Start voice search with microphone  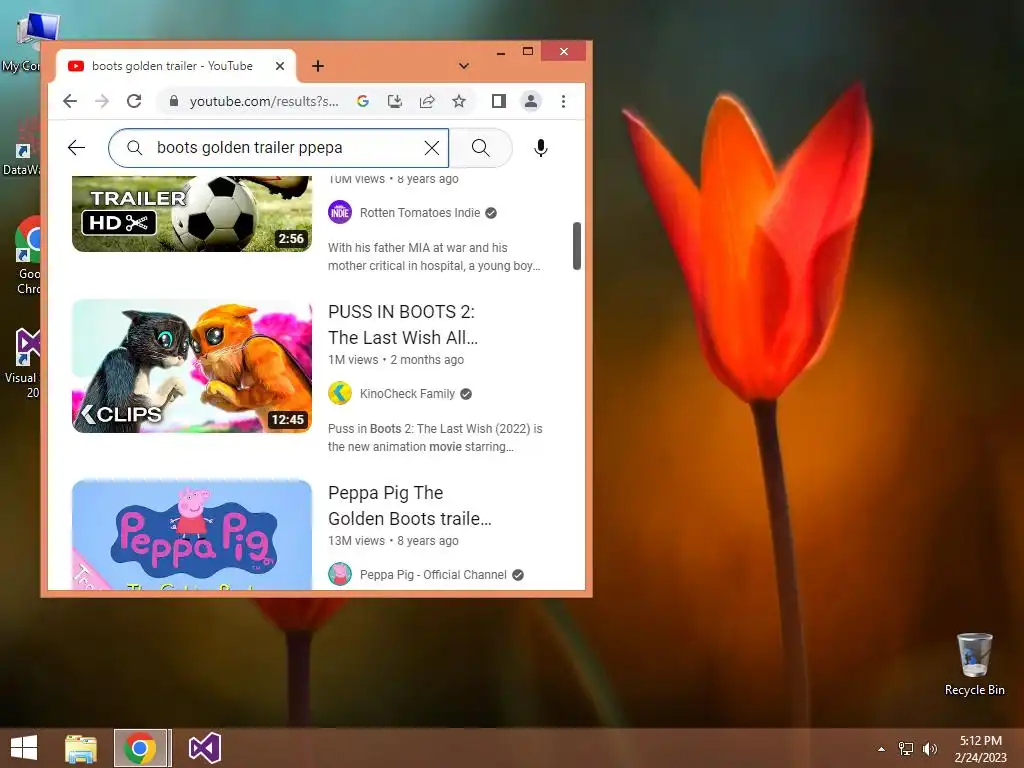[x=541, y=148]
